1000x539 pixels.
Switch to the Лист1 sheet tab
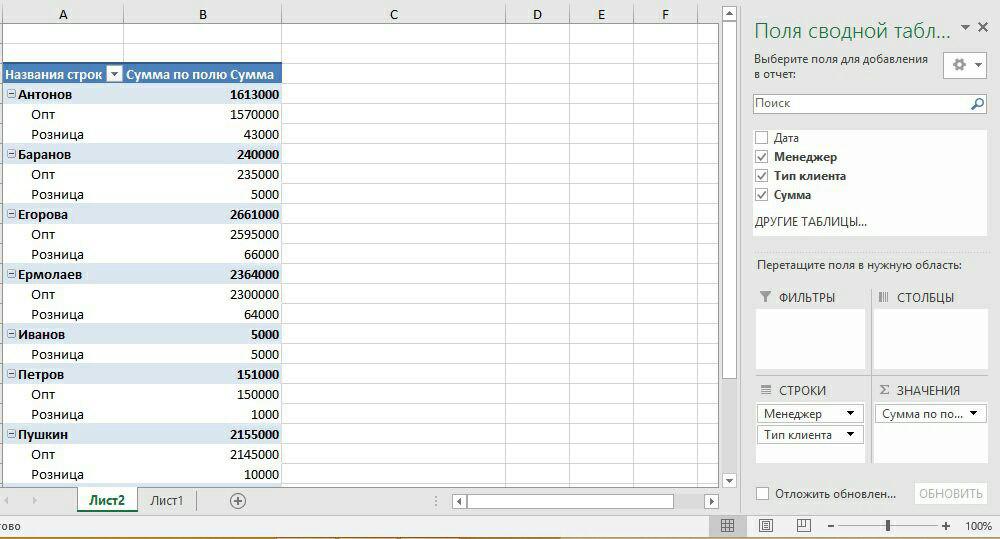click(x=167, y=501)
